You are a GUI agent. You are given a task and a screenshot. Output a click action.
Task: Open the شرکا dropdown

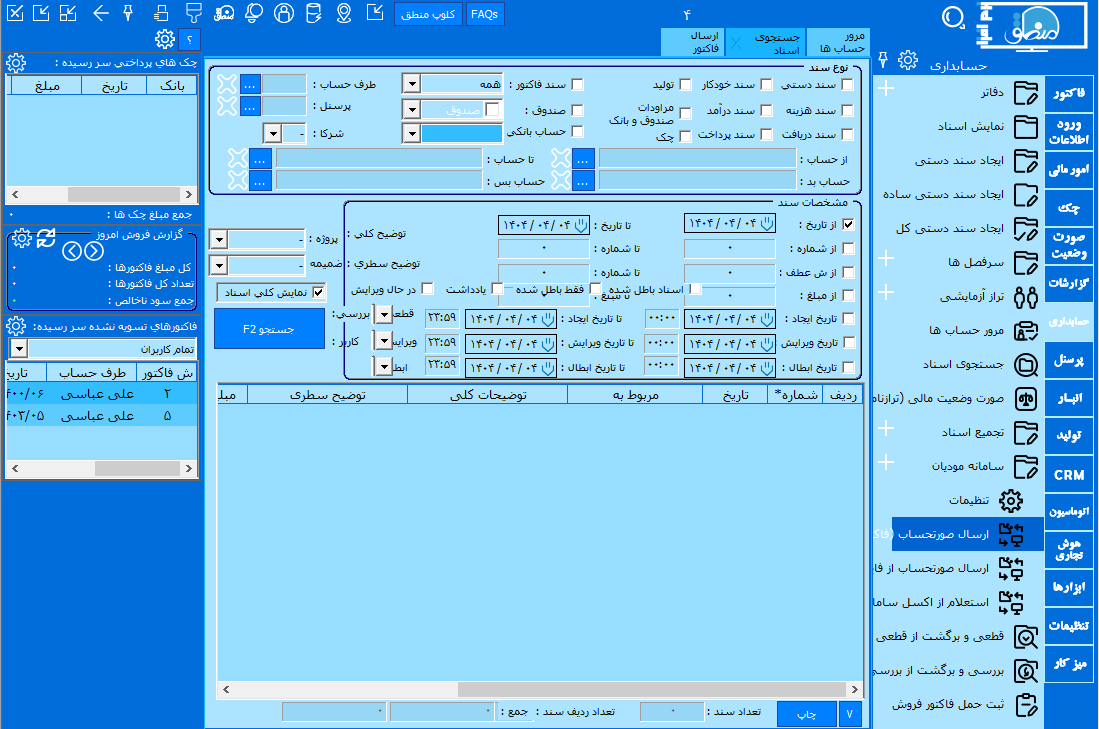[x=273, y=133]
